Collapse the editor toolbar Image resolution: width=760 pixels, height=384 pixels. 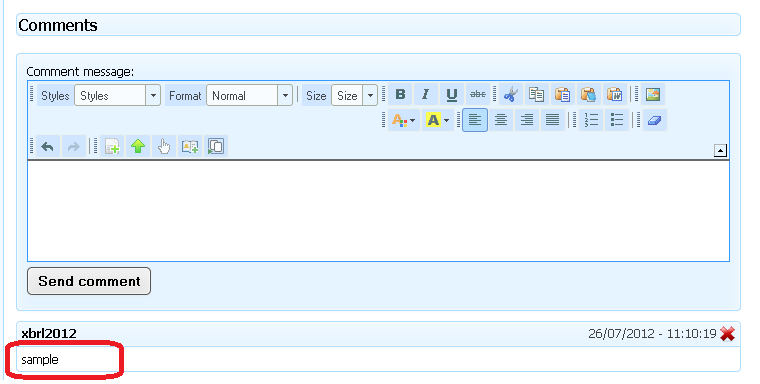pyautogui.click(x=720, y=151)
